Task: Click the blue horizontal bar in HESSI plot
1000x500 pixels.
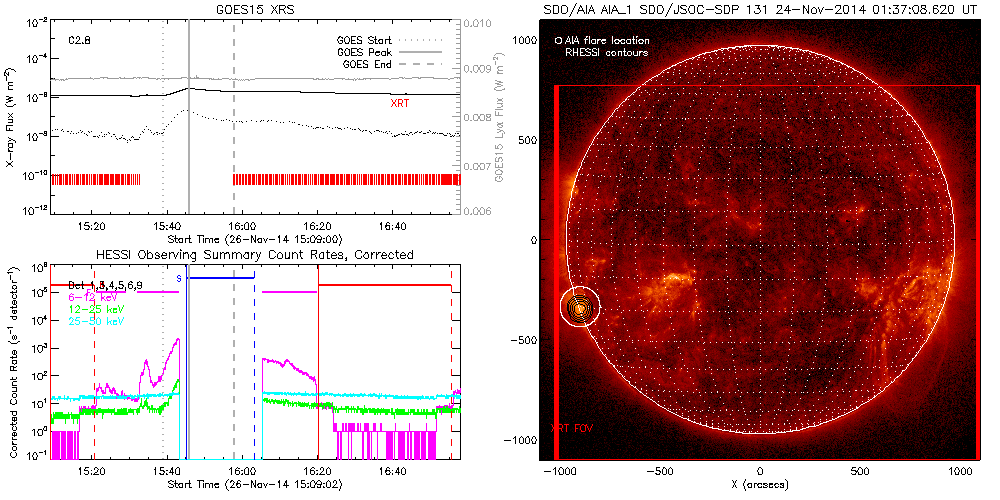Action: [x=221, y=277]
